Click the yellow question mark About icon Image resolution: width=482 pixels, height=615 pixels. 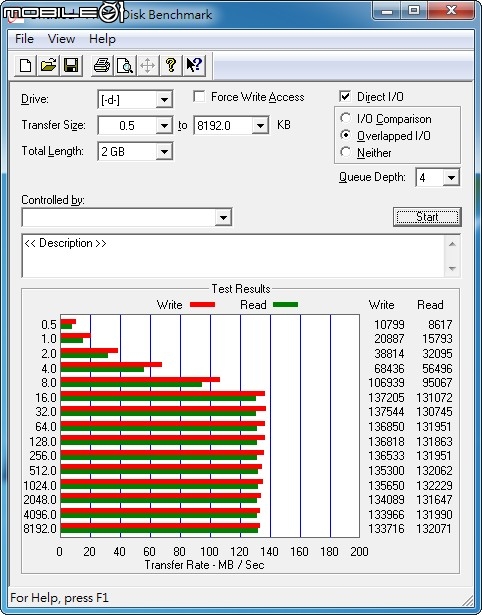171,65
